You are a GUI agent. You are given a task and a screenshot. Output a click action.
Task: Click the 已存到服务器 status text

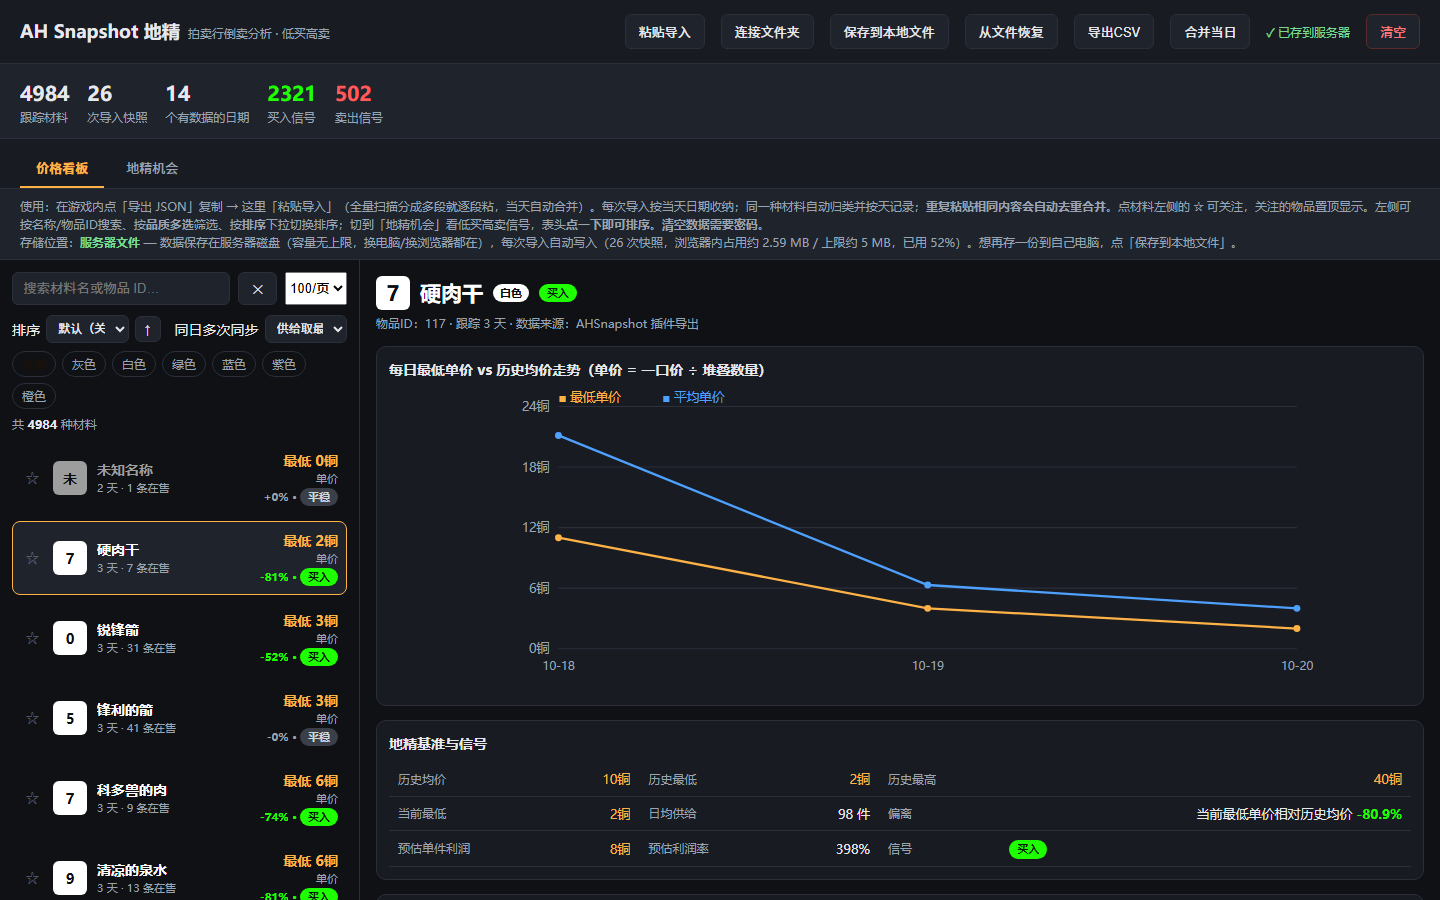click(x=1308, y=32)
